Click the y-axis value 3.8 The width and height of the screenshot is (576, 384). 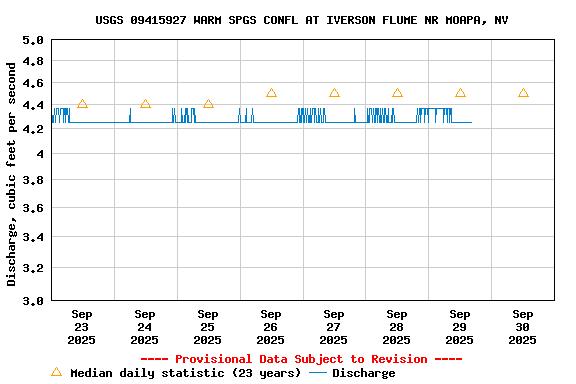[x=33, y=180]
